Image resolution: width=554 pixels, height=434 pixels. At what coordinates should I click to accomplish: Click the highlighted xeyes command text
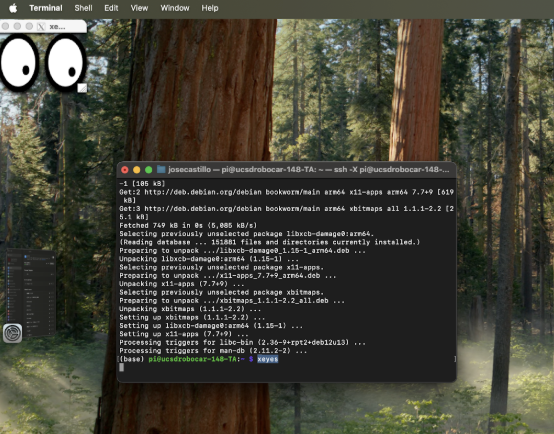(x=267, y=359)
